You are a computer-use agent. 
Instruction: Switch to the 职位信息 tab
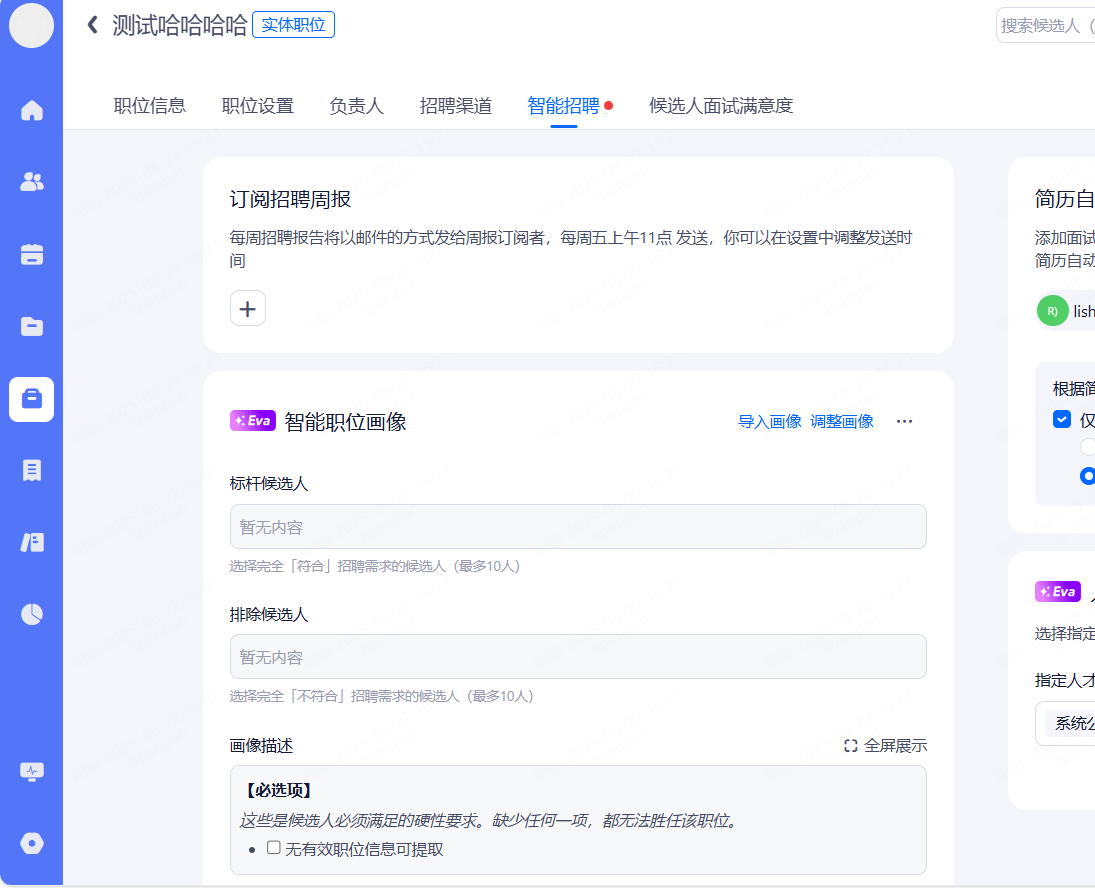click(150, 106)
